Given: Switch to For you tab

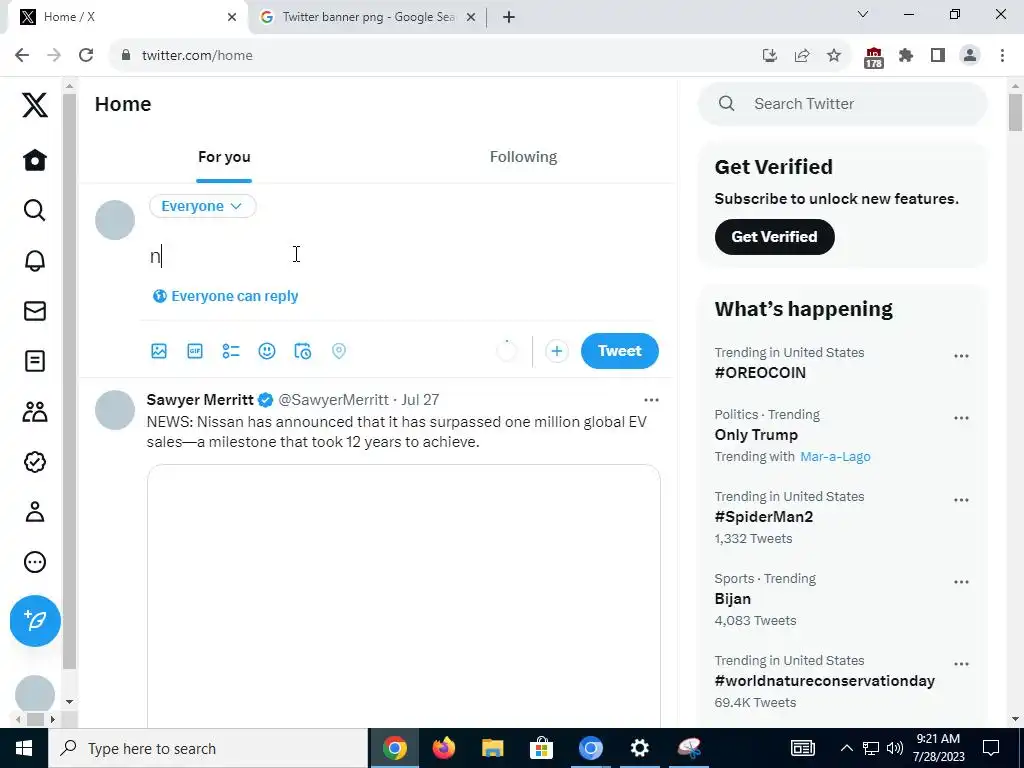Looking at the screenshot, I should pos(224,157).
